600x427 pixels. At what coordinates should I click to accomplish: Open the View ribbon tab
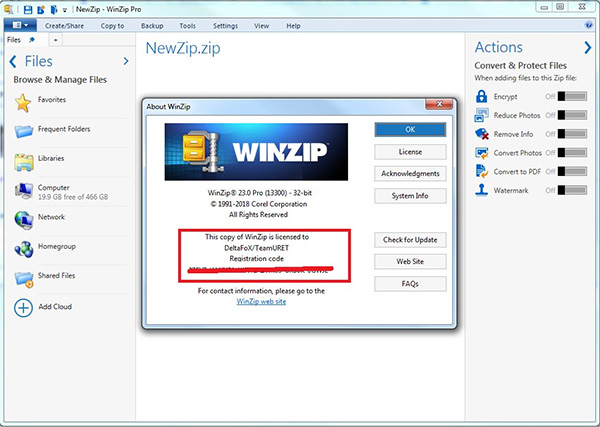point(261,26)
